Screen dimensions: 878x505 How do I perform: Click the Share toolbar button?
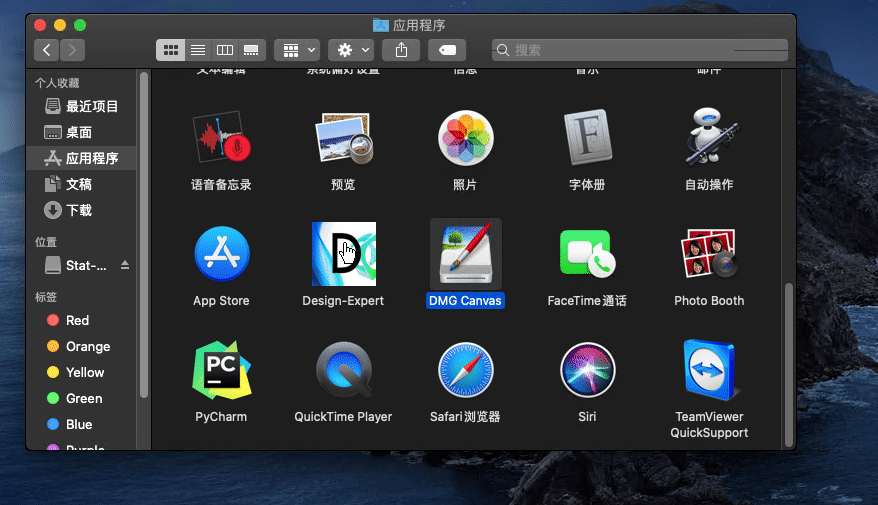(x=401, y=50)
